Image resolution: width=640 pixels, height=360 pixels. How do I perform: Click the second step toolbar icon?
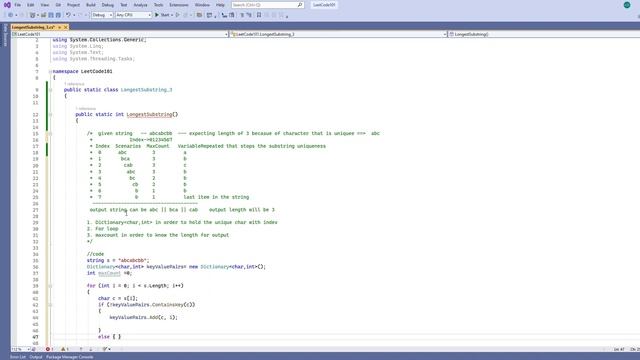(232, 15)
